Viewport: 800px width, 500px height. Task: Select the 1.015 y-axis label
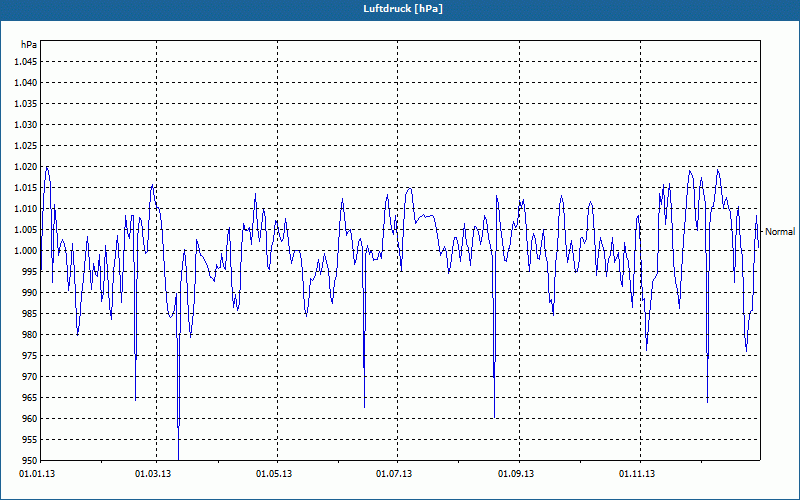[25, 188]
